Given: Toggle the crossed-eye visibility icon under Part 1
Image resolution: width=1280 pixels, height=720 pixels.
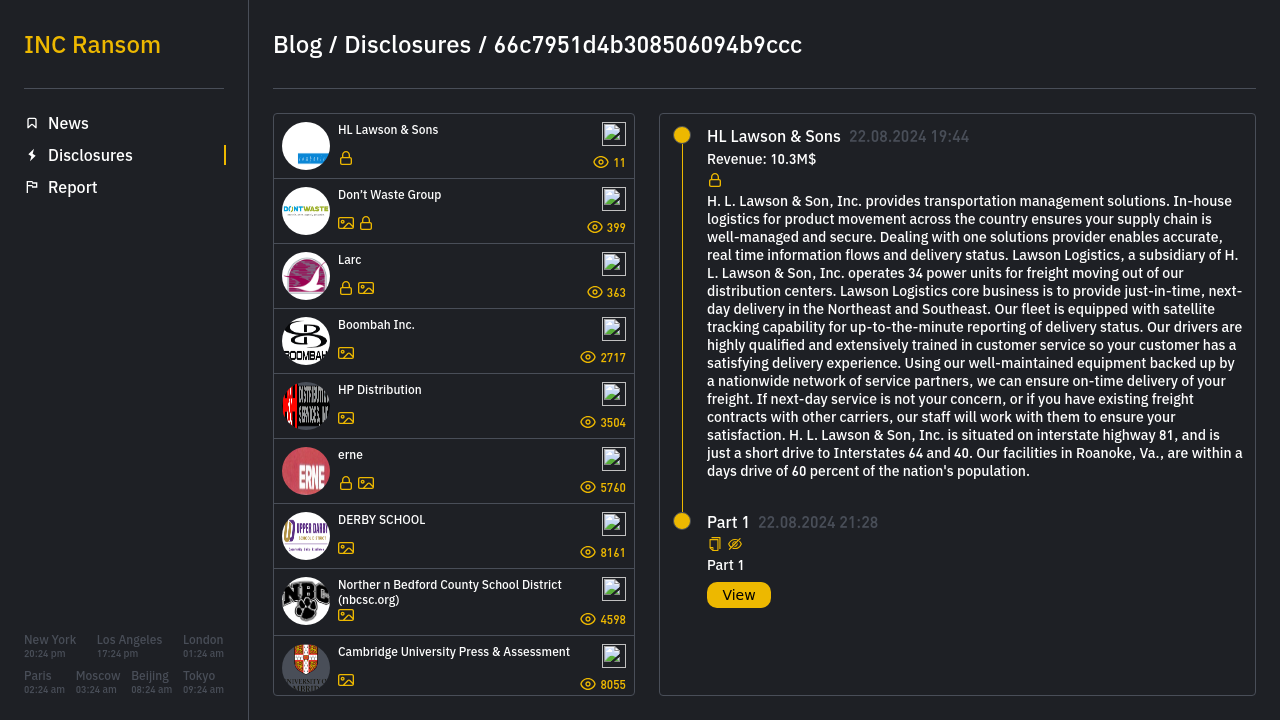Looking at the screenshot, I should coord(735,544).
